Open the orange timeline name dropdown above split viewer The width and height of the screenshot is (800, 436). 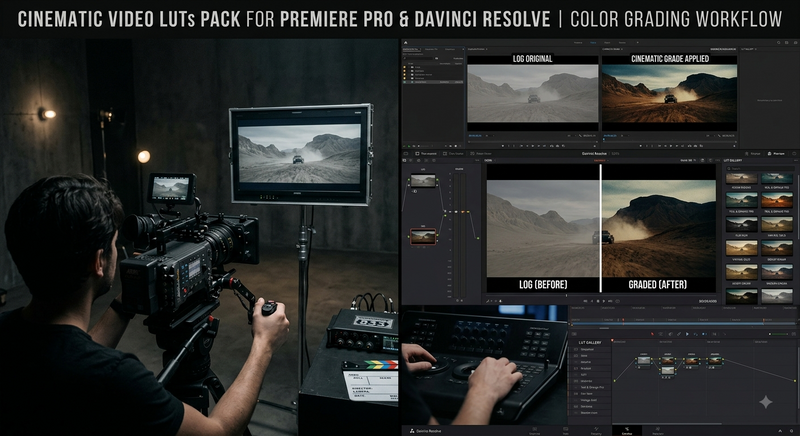click(x=601, y=161)
